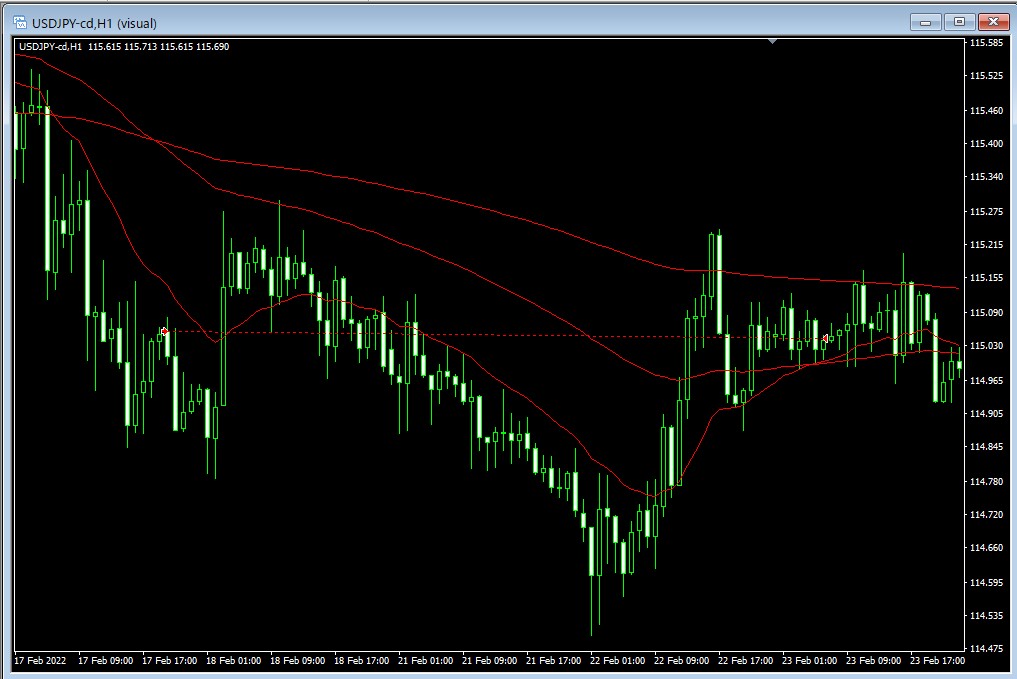Close the USDJPY-cd,H1 chart window
The height and width of the screenshot is (679, 1017).
click(x=992, y=22)
